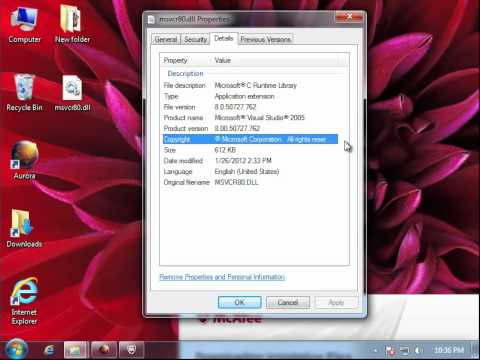Confirm with the OK button
Viewport: 480px width, 360px height.
click(x=239, y=302)
